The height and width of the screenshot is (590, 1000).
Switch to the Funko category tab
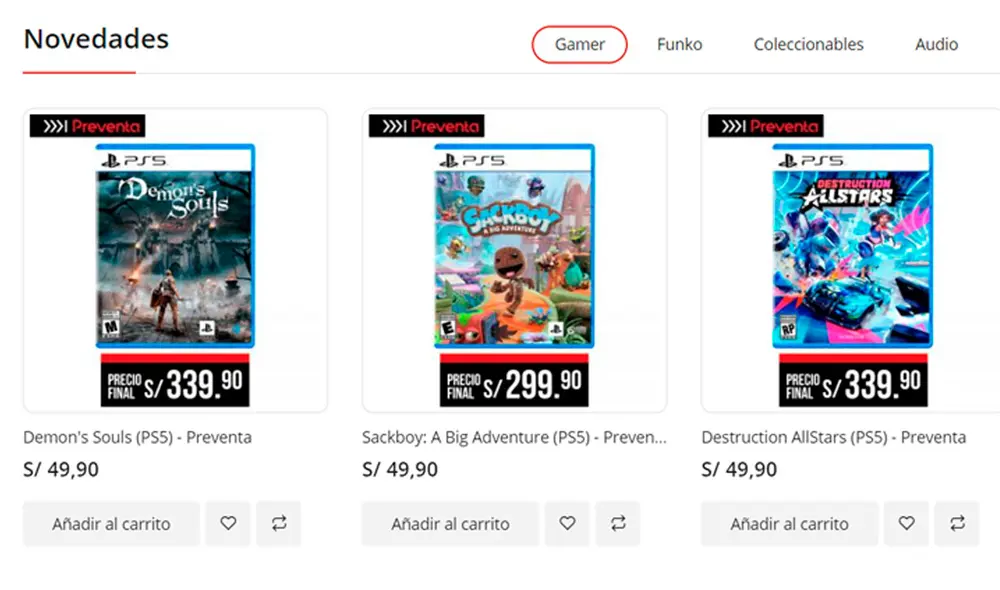tap(679, 44)
